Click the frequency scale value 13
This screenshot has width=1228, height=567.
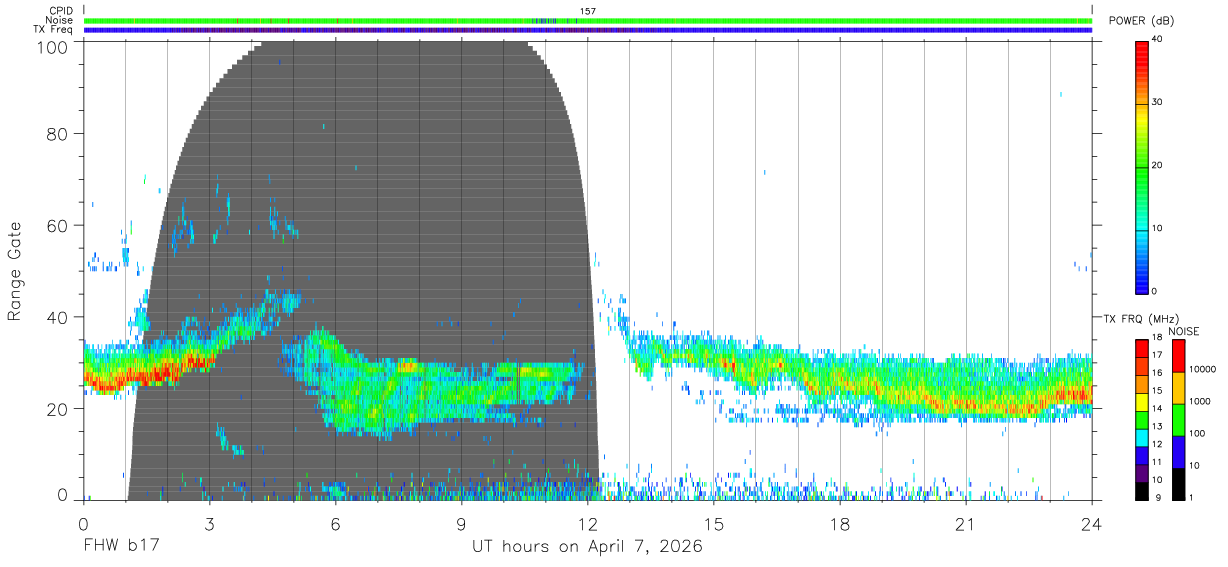pos(1159,426)
